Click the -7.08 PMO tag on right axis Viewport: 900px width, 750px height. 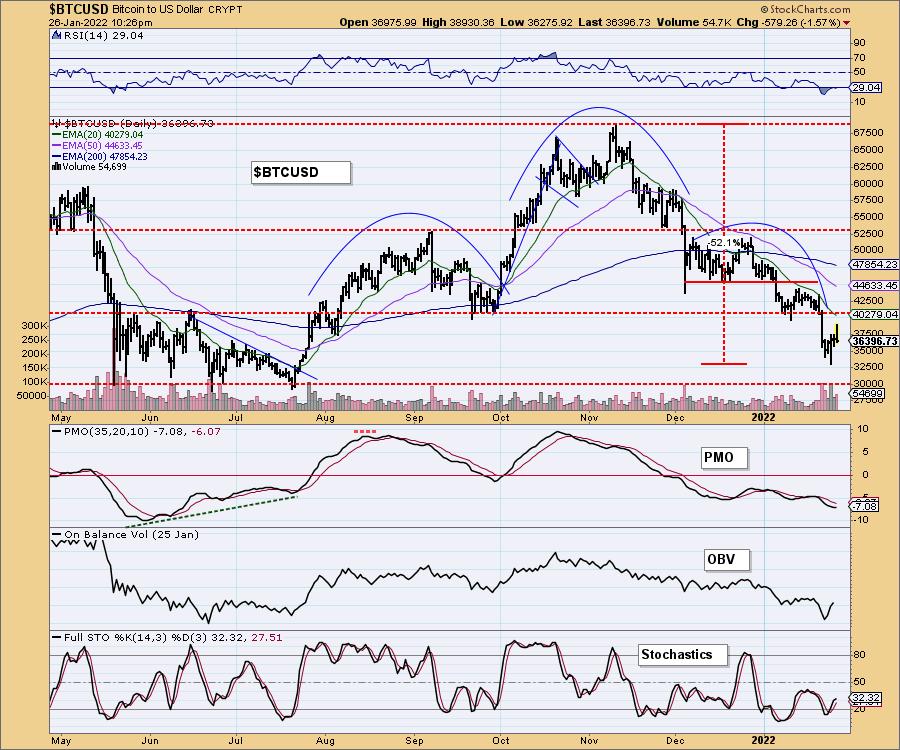coord(865,507)
